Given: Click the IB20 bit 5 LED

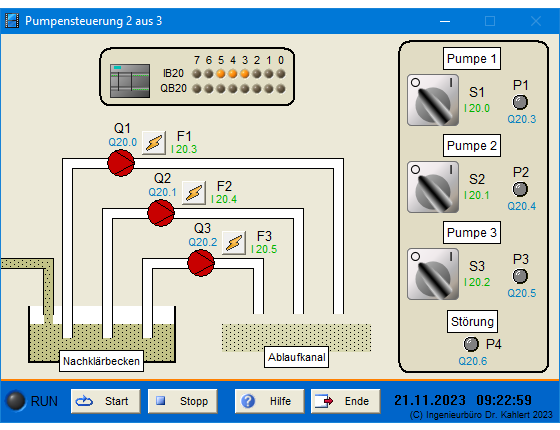Looking at the screenshot, I should 221,74.
